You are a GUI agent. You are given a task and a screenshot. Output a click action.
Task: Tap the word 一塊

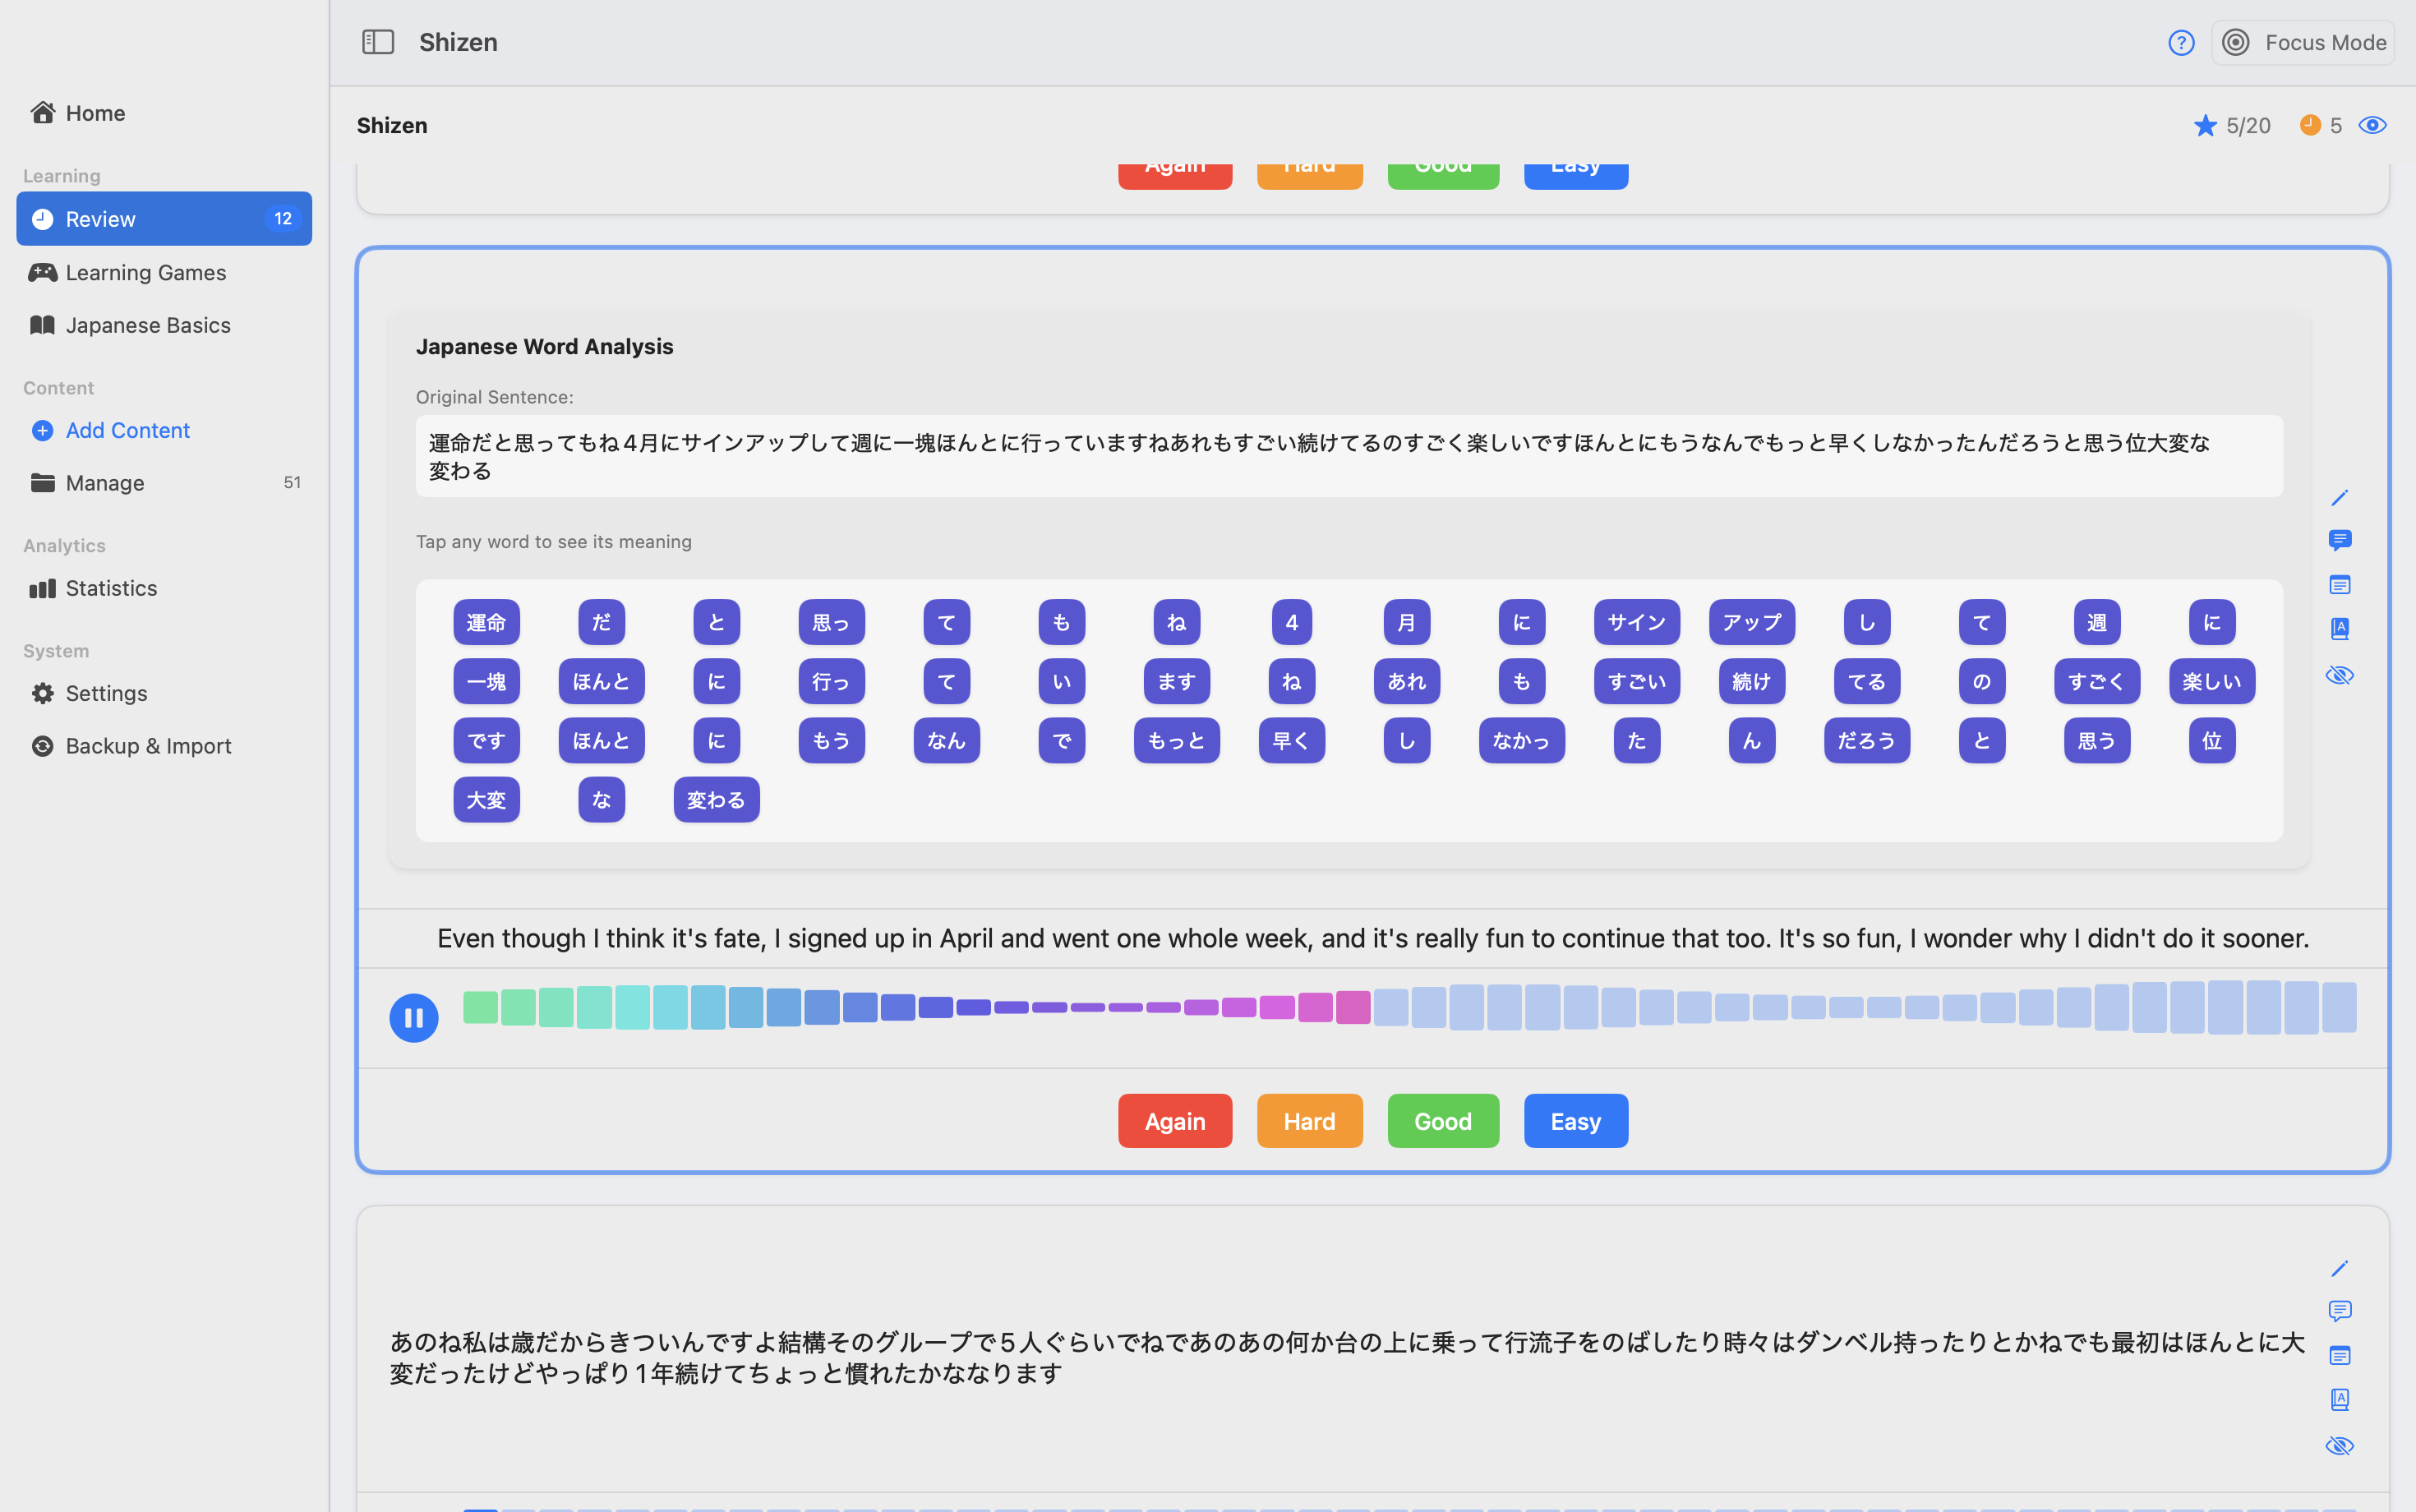486,682
